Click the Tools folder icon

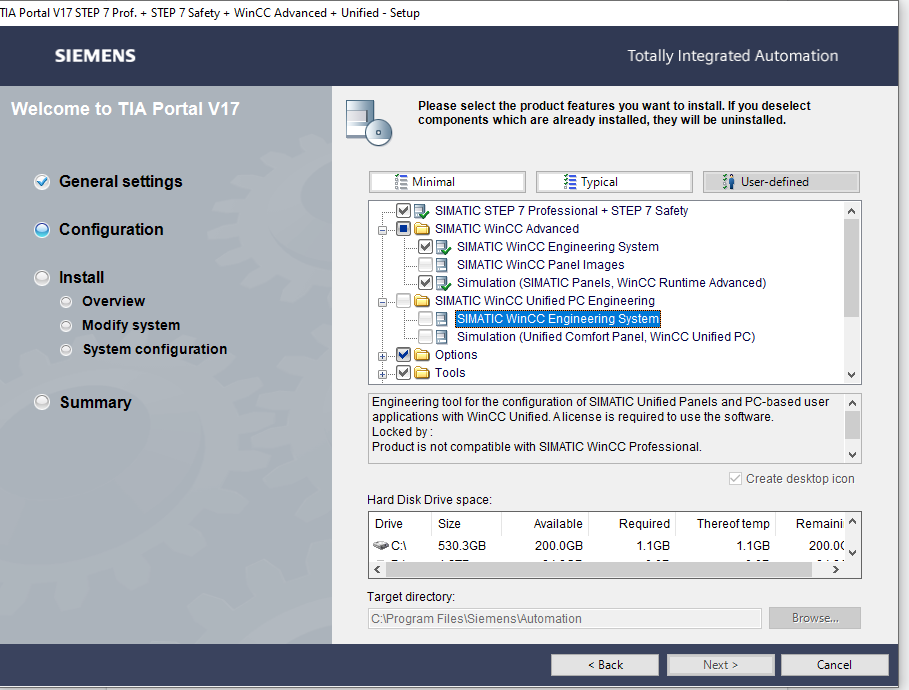[422, 373]
